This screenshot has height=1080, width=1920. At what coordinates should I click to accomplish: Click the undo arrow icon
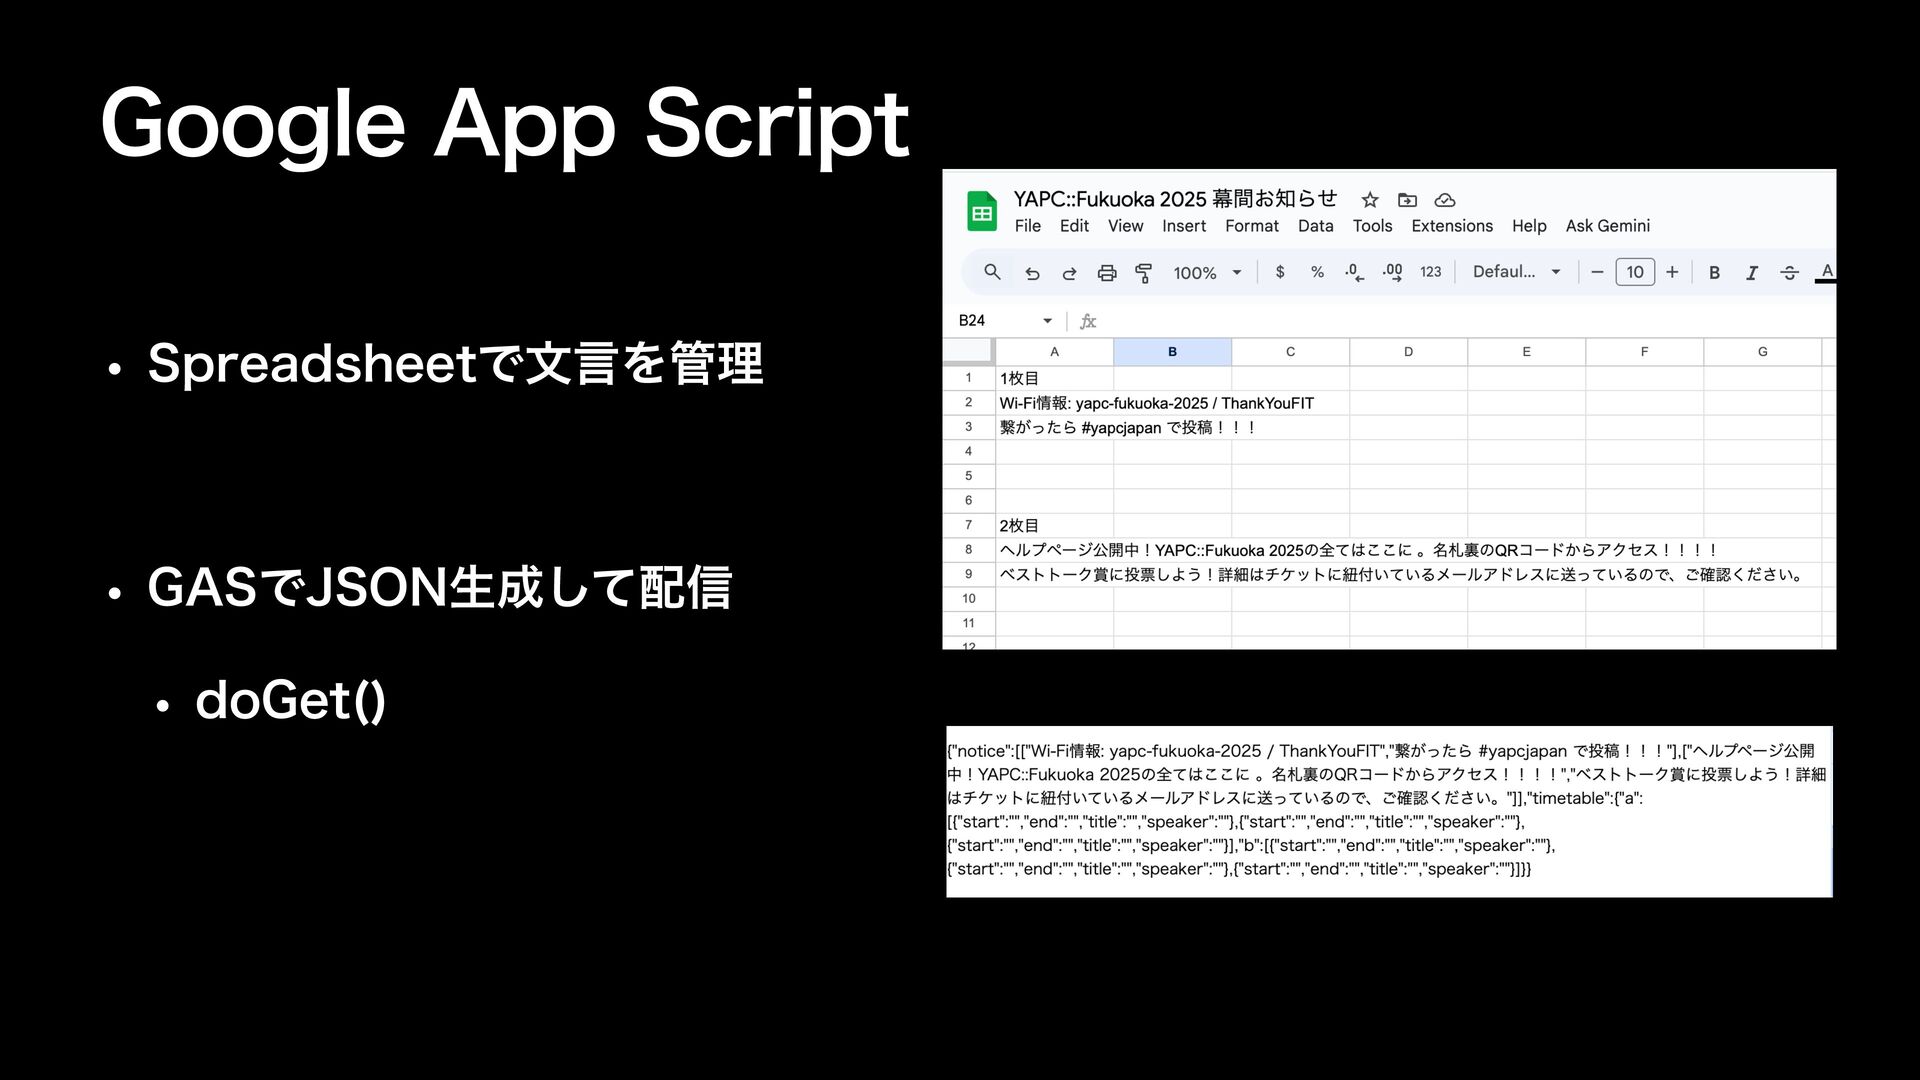pos(1032,273)
